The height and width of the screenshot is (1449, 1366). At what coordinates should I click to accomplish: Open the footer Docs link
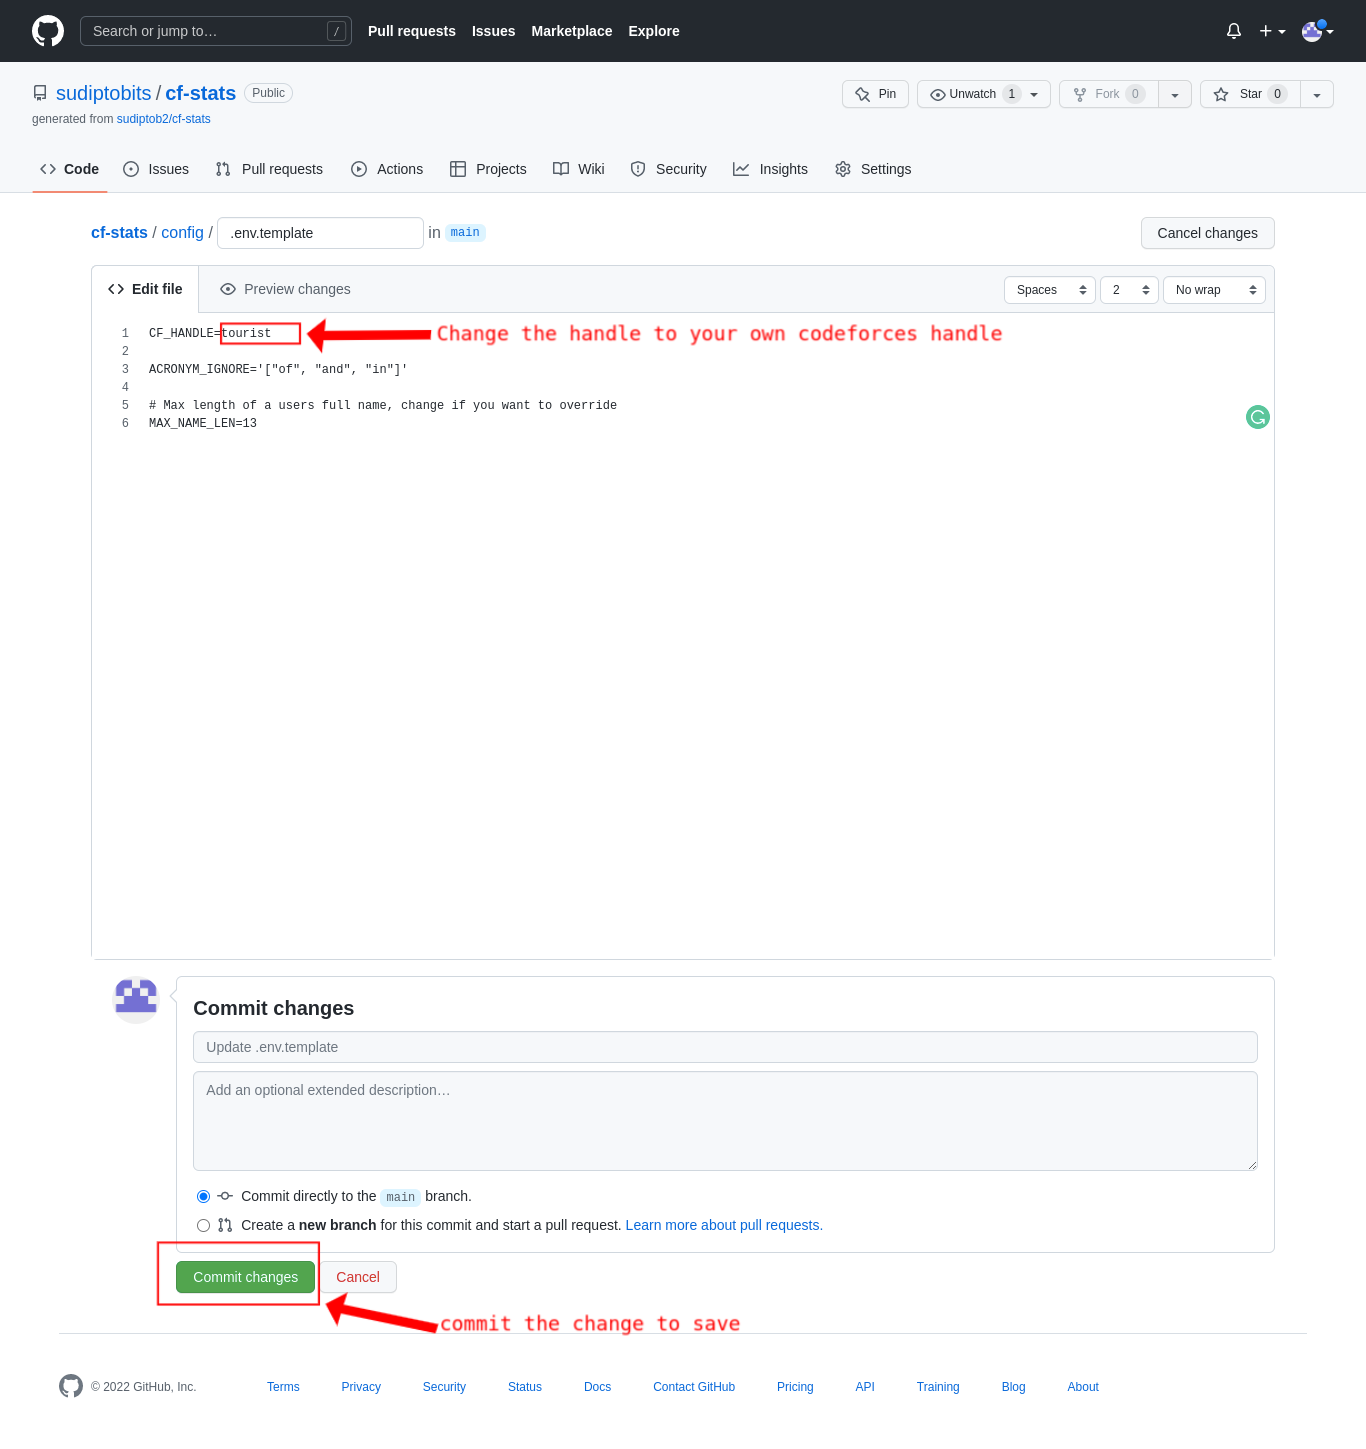pos(597,1387)
